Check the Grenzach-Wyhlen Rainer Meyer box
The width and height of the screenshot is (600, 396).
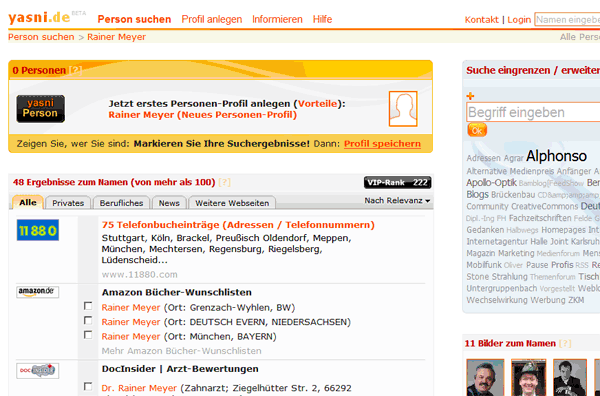click(x=88, y=306)
